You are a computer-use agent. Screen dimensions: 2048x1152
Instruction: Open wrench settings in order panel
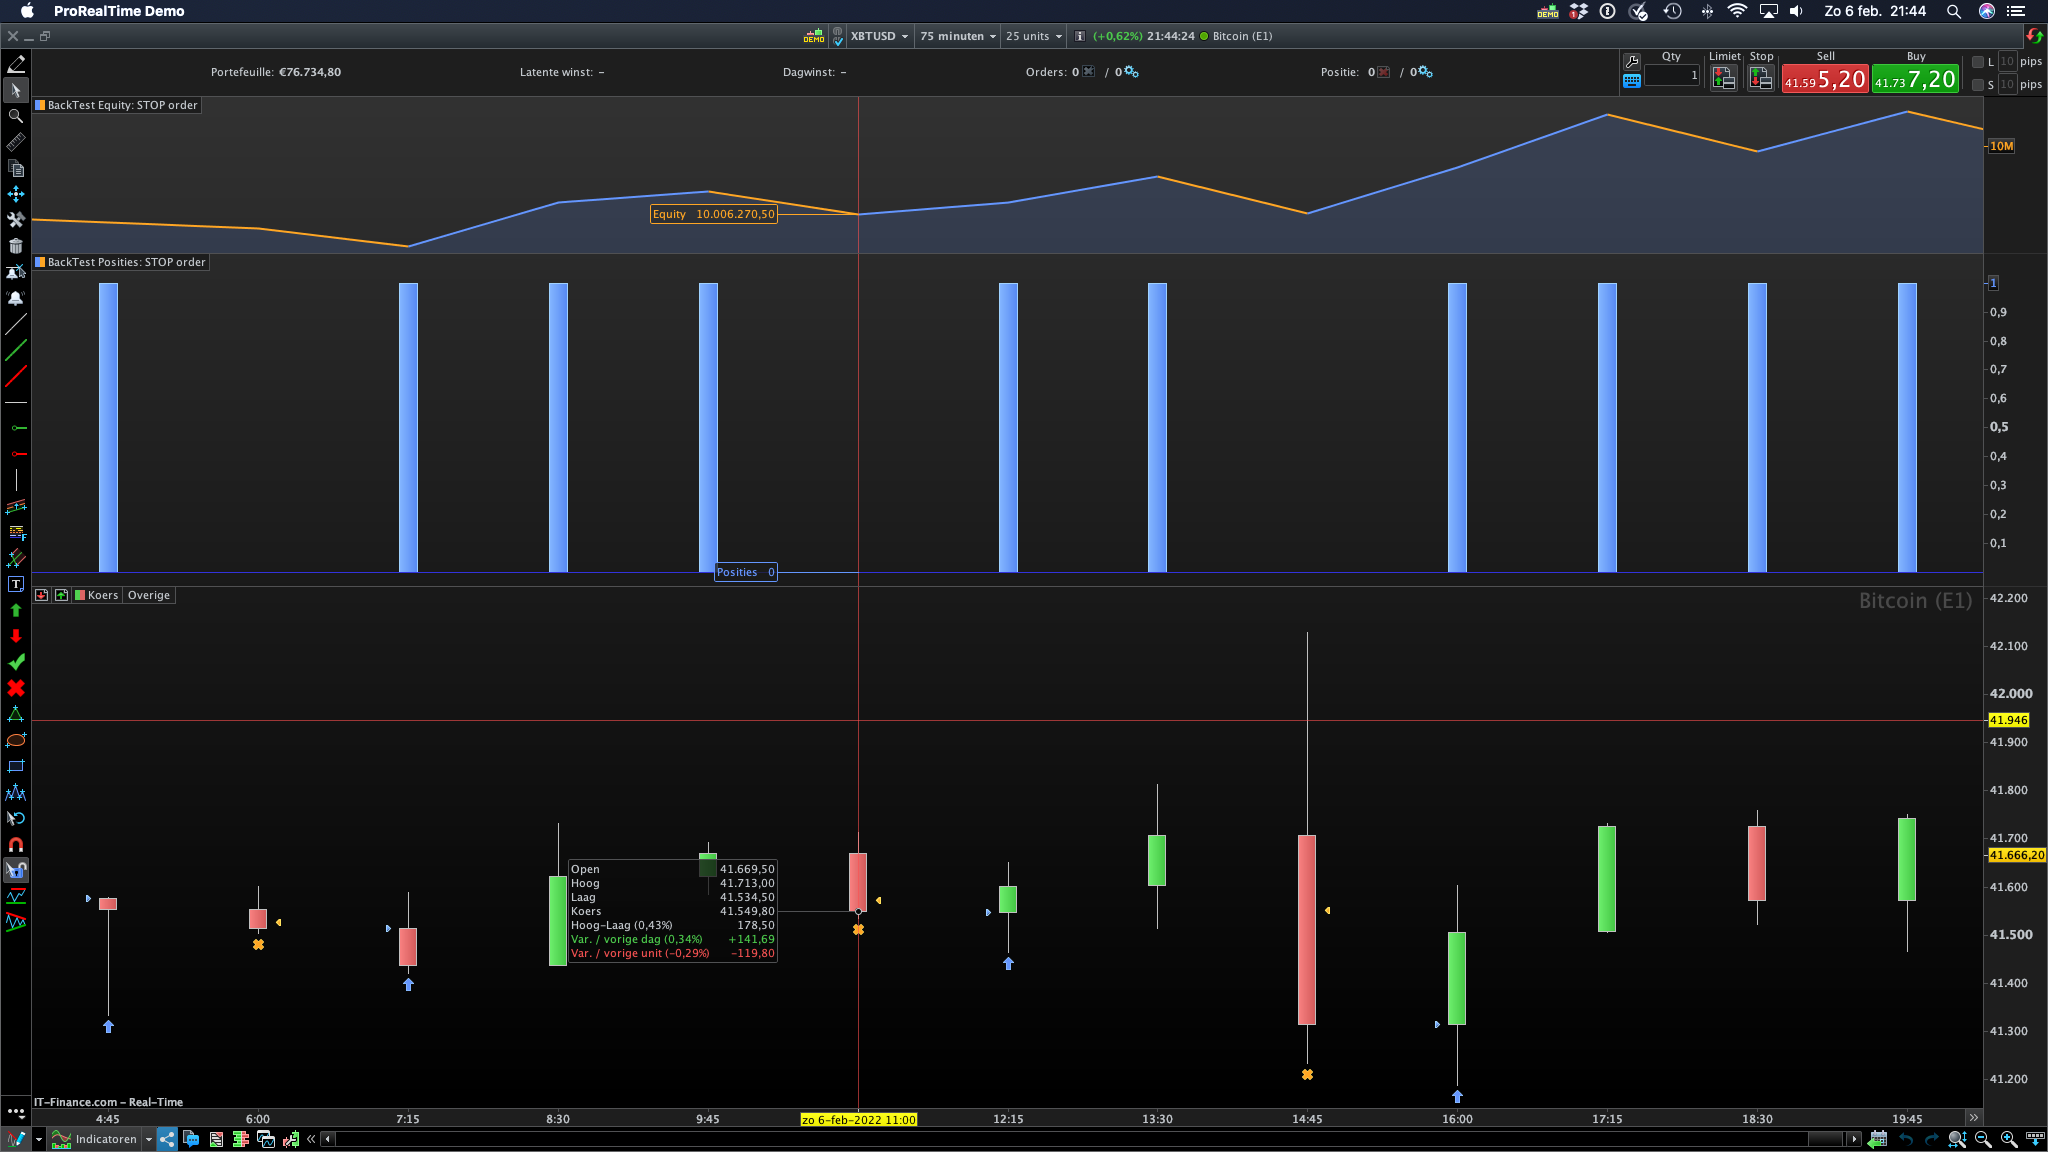tap(1632, 61)
